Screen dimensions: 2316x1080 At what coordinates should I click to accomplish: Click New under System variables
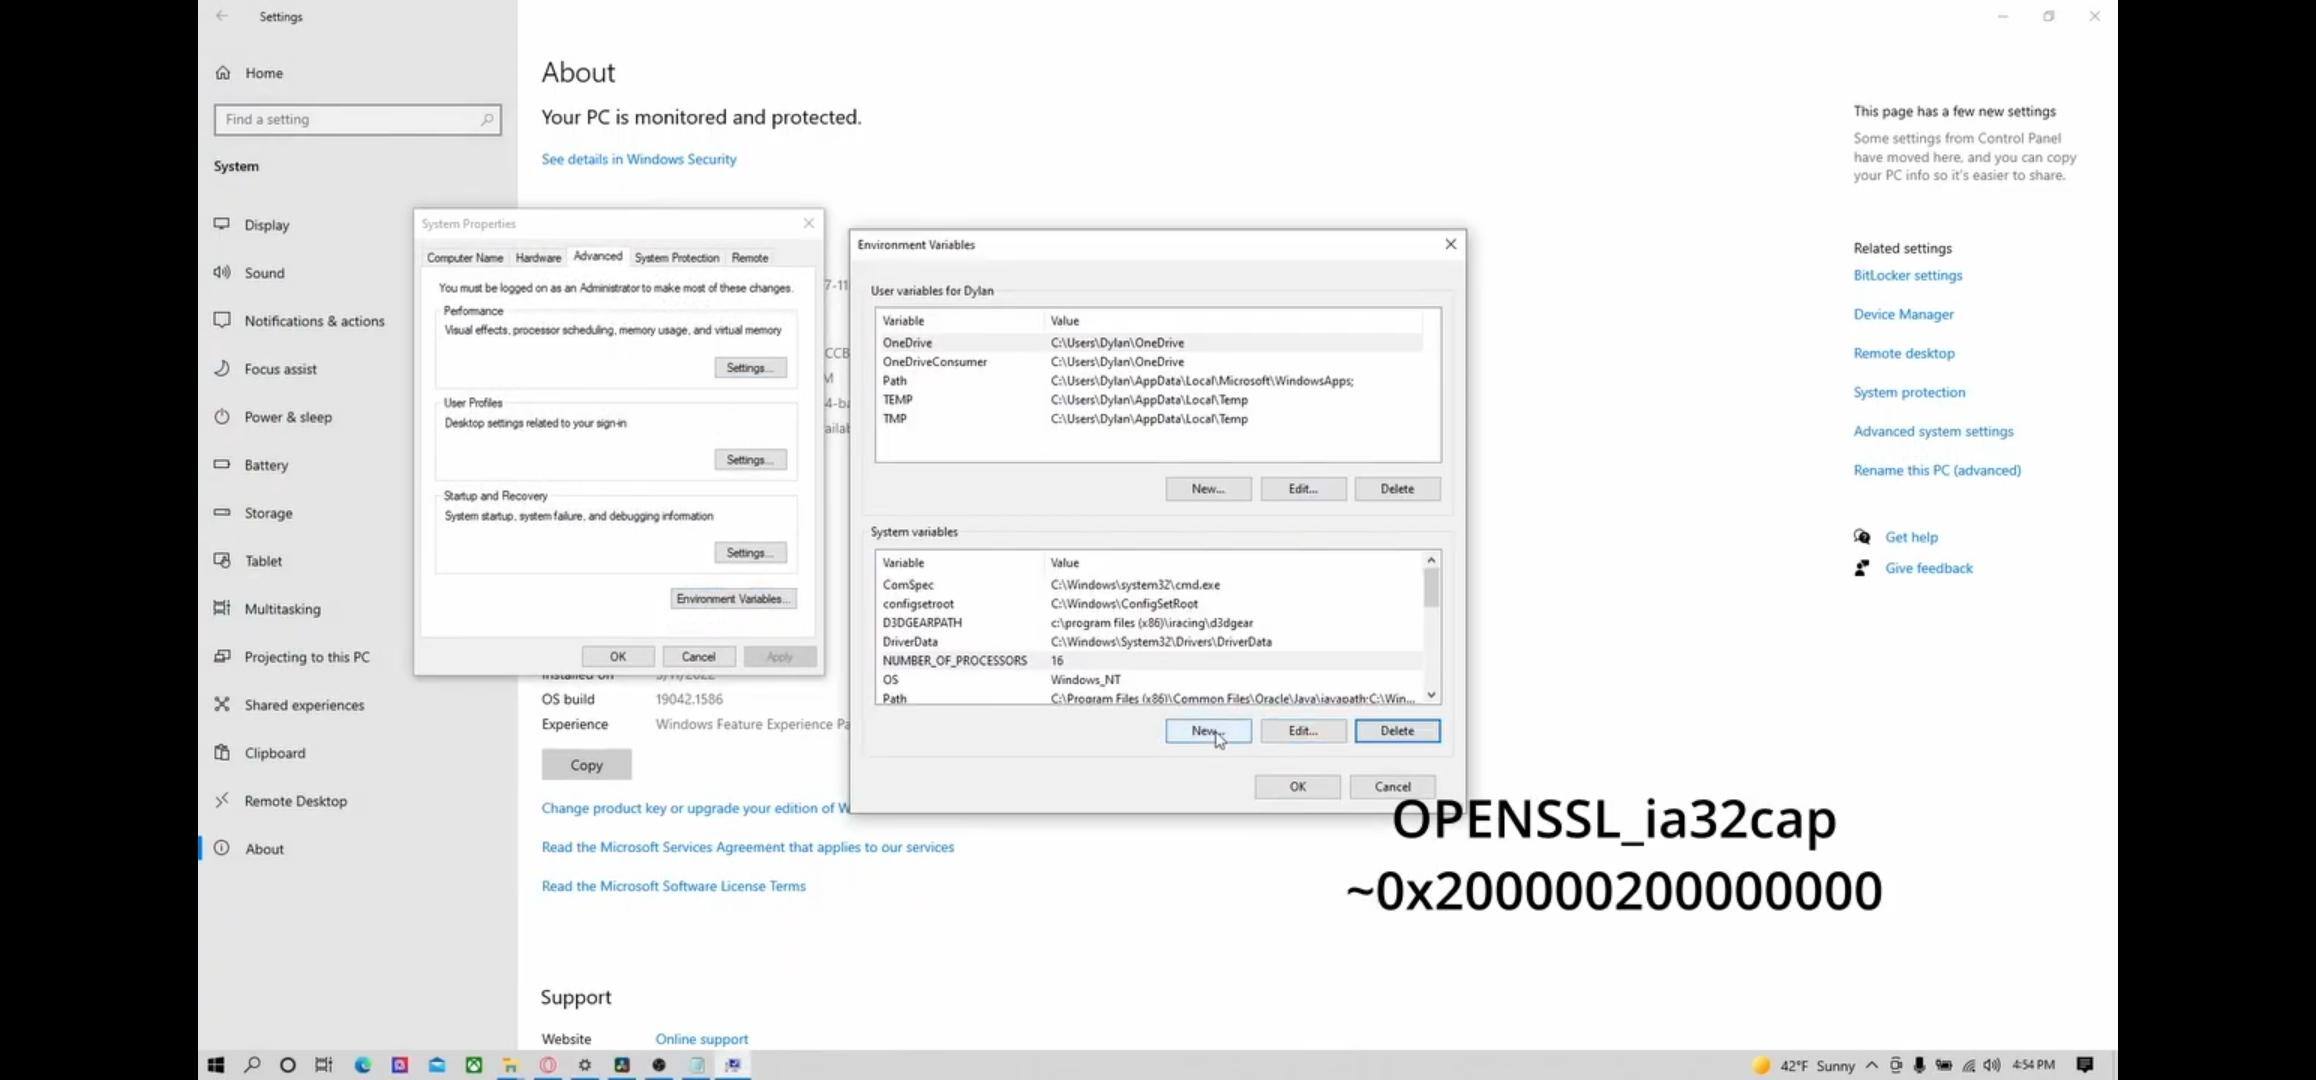(1207, 731)
